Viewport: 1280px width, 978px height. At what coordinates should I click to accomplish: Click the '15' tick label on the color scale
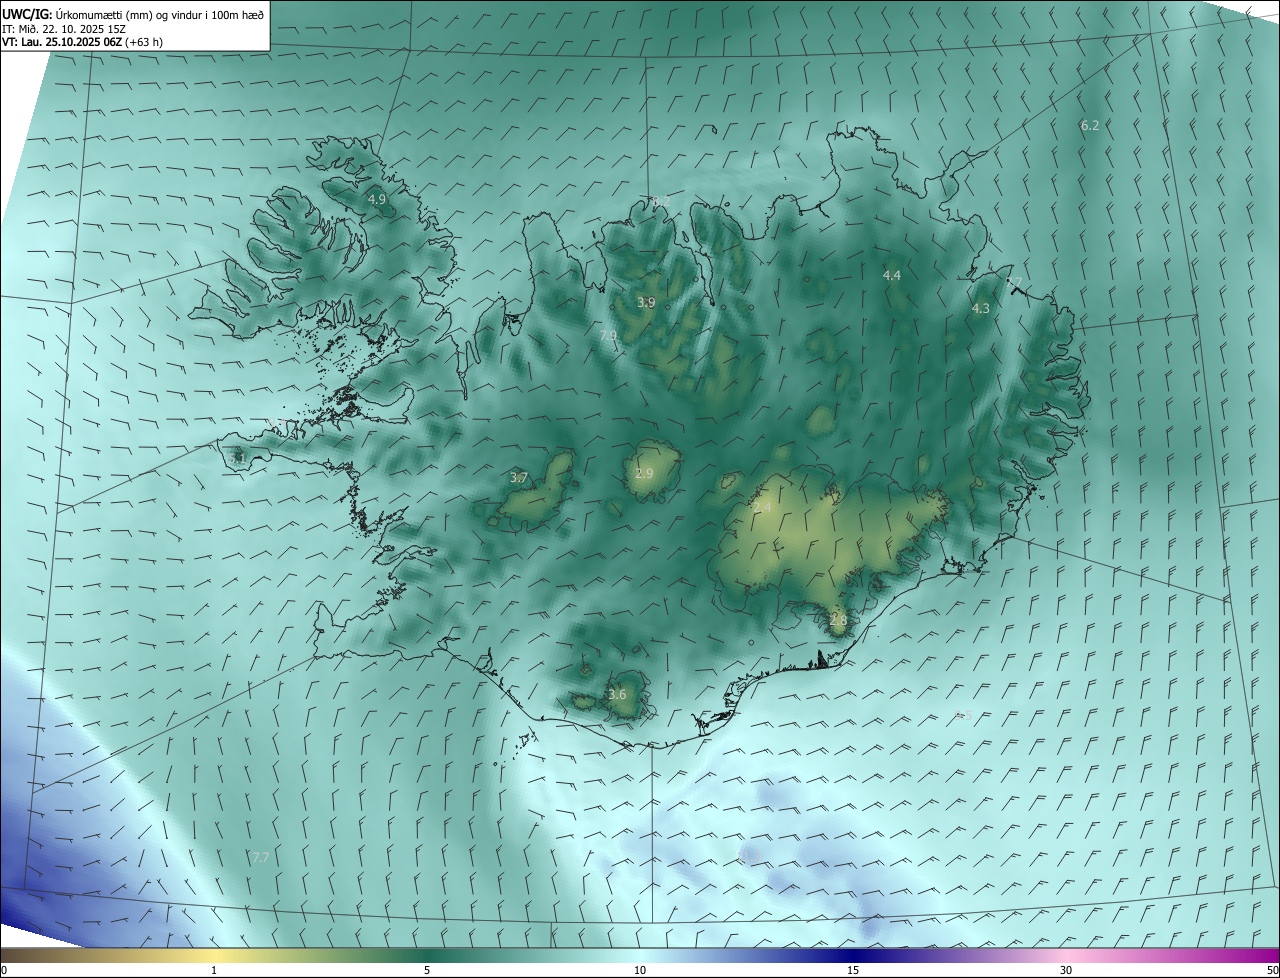[x=853, y=970]
